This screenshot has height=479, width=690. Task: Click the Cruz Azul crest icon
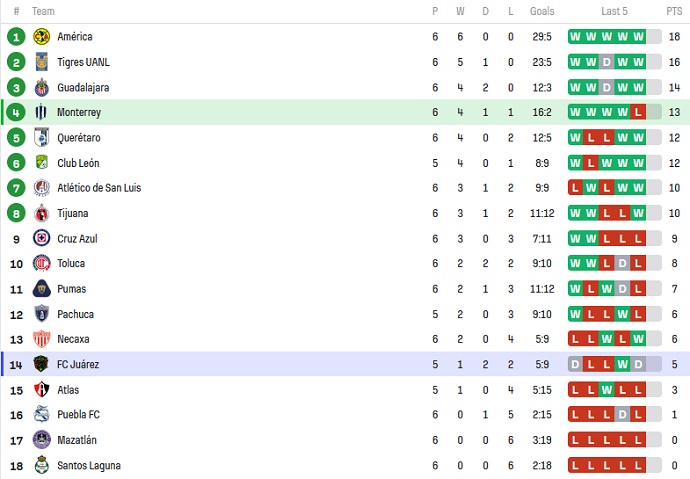coord(41,238)
